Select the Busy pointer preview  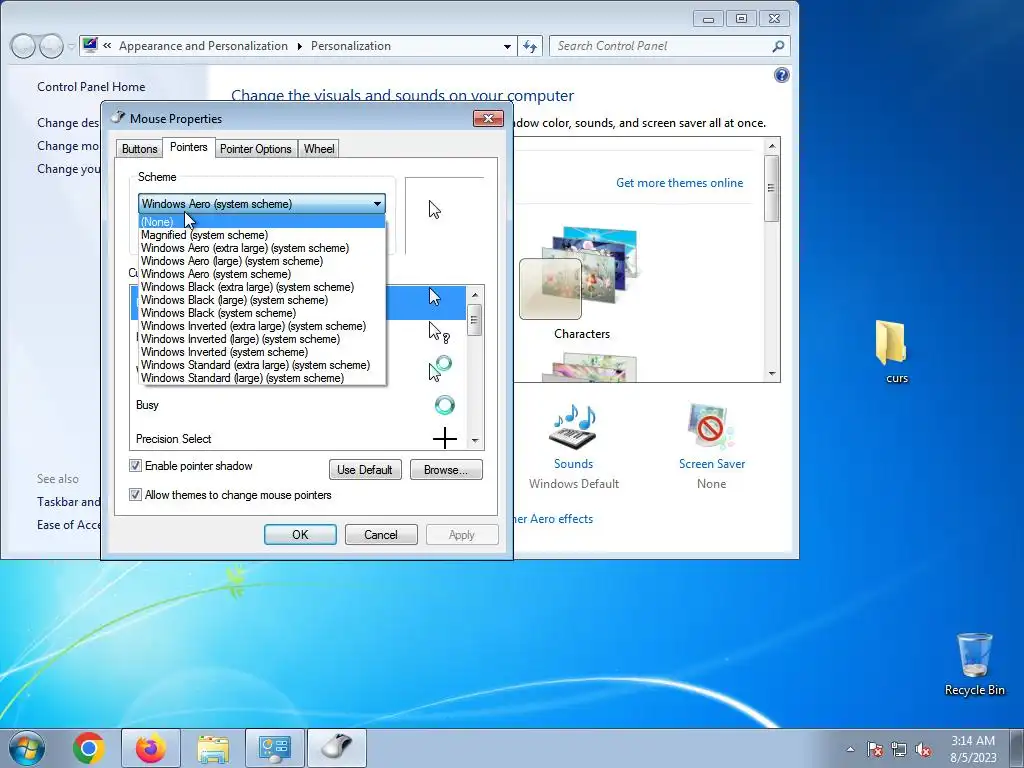pyautogui.click(x=444, y=405)
